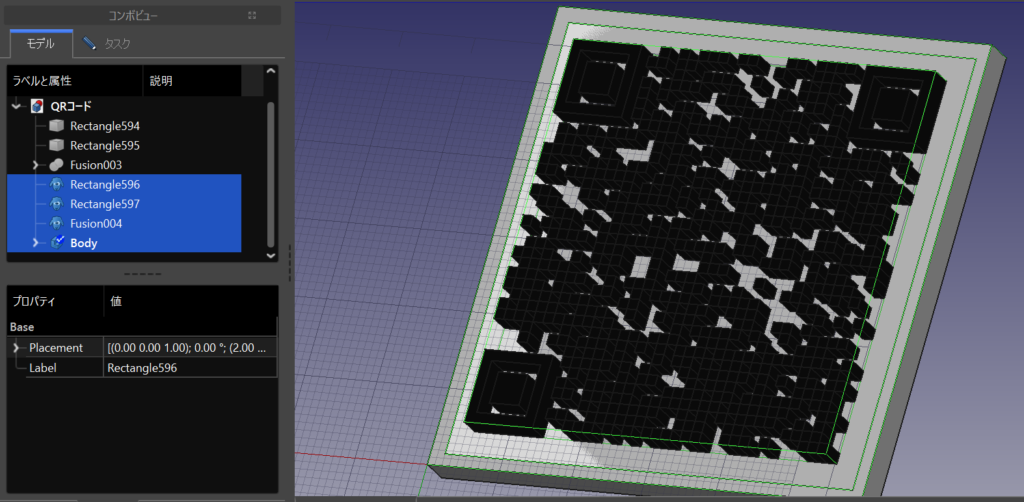Select Fusion003 in the model tree

pyautogui.click(x=96, y=165)
